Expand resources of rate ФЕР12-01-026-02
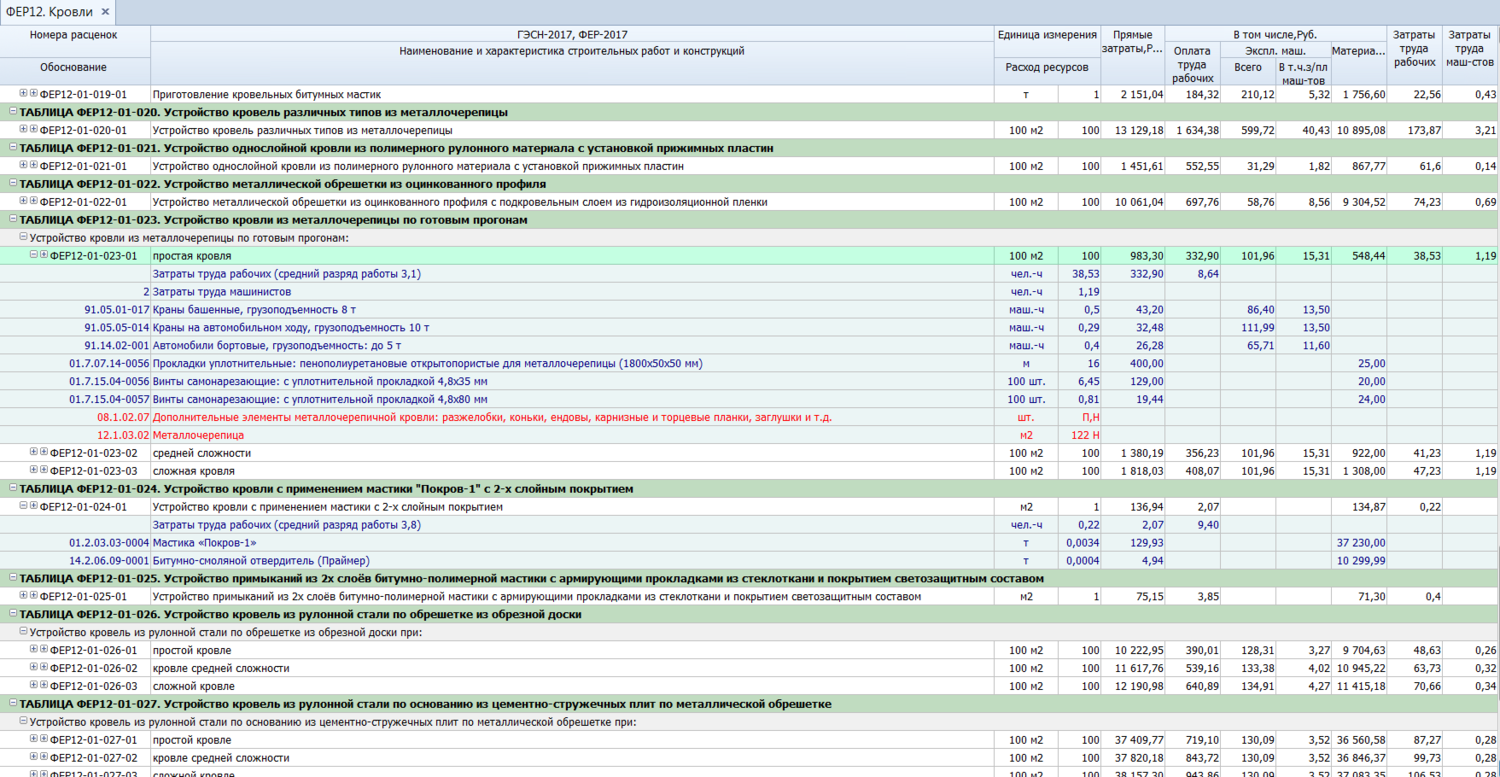This screenshot has height=777, width=1500. (34, 668)
